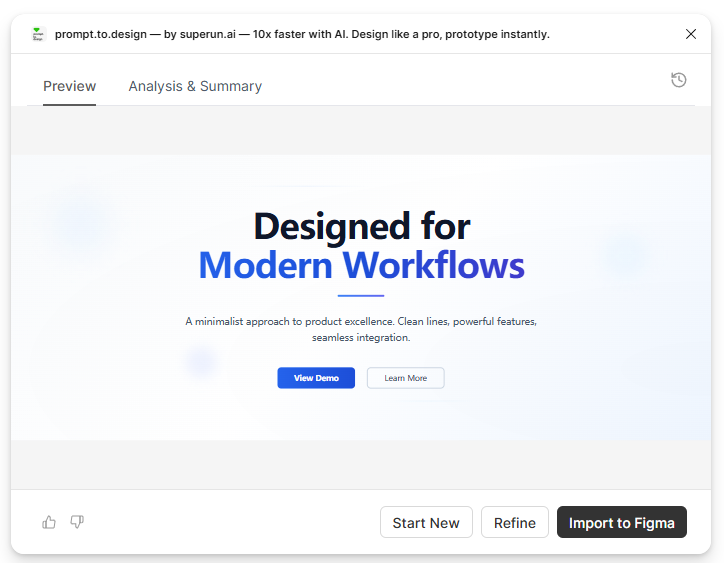Switch to the Preview tab
The image size is (724, 563).
(x=69, y=86)
